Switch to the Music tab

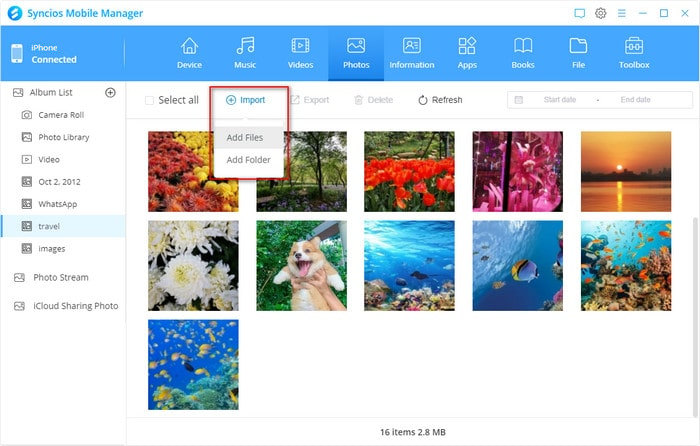point(245,54)
